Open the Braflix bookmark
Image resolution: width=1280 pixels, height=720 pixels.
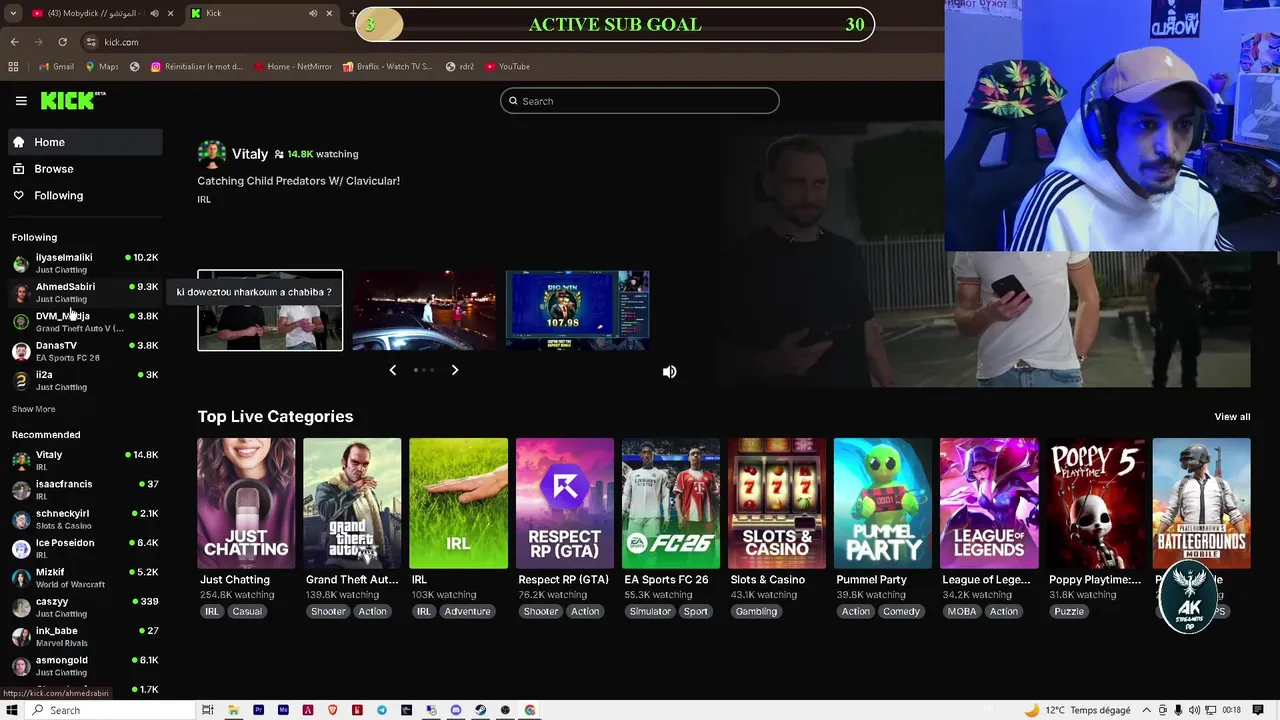tap(387, 66)
